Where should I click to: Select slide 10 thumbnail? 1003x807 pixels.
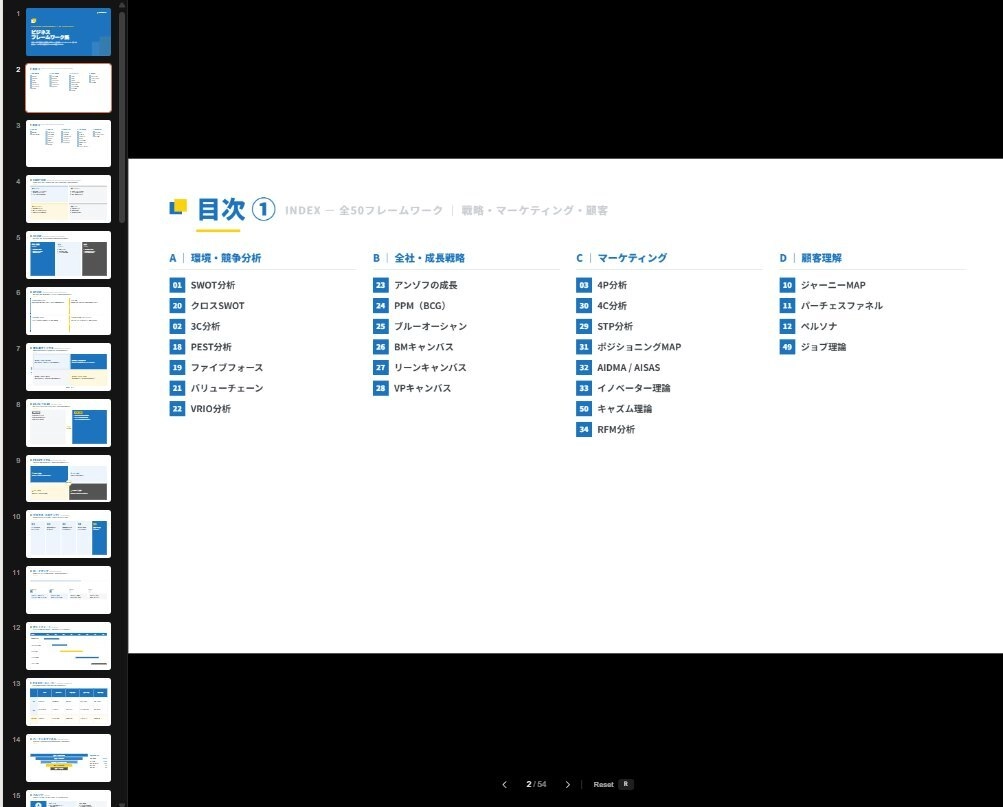coord(68,534)
